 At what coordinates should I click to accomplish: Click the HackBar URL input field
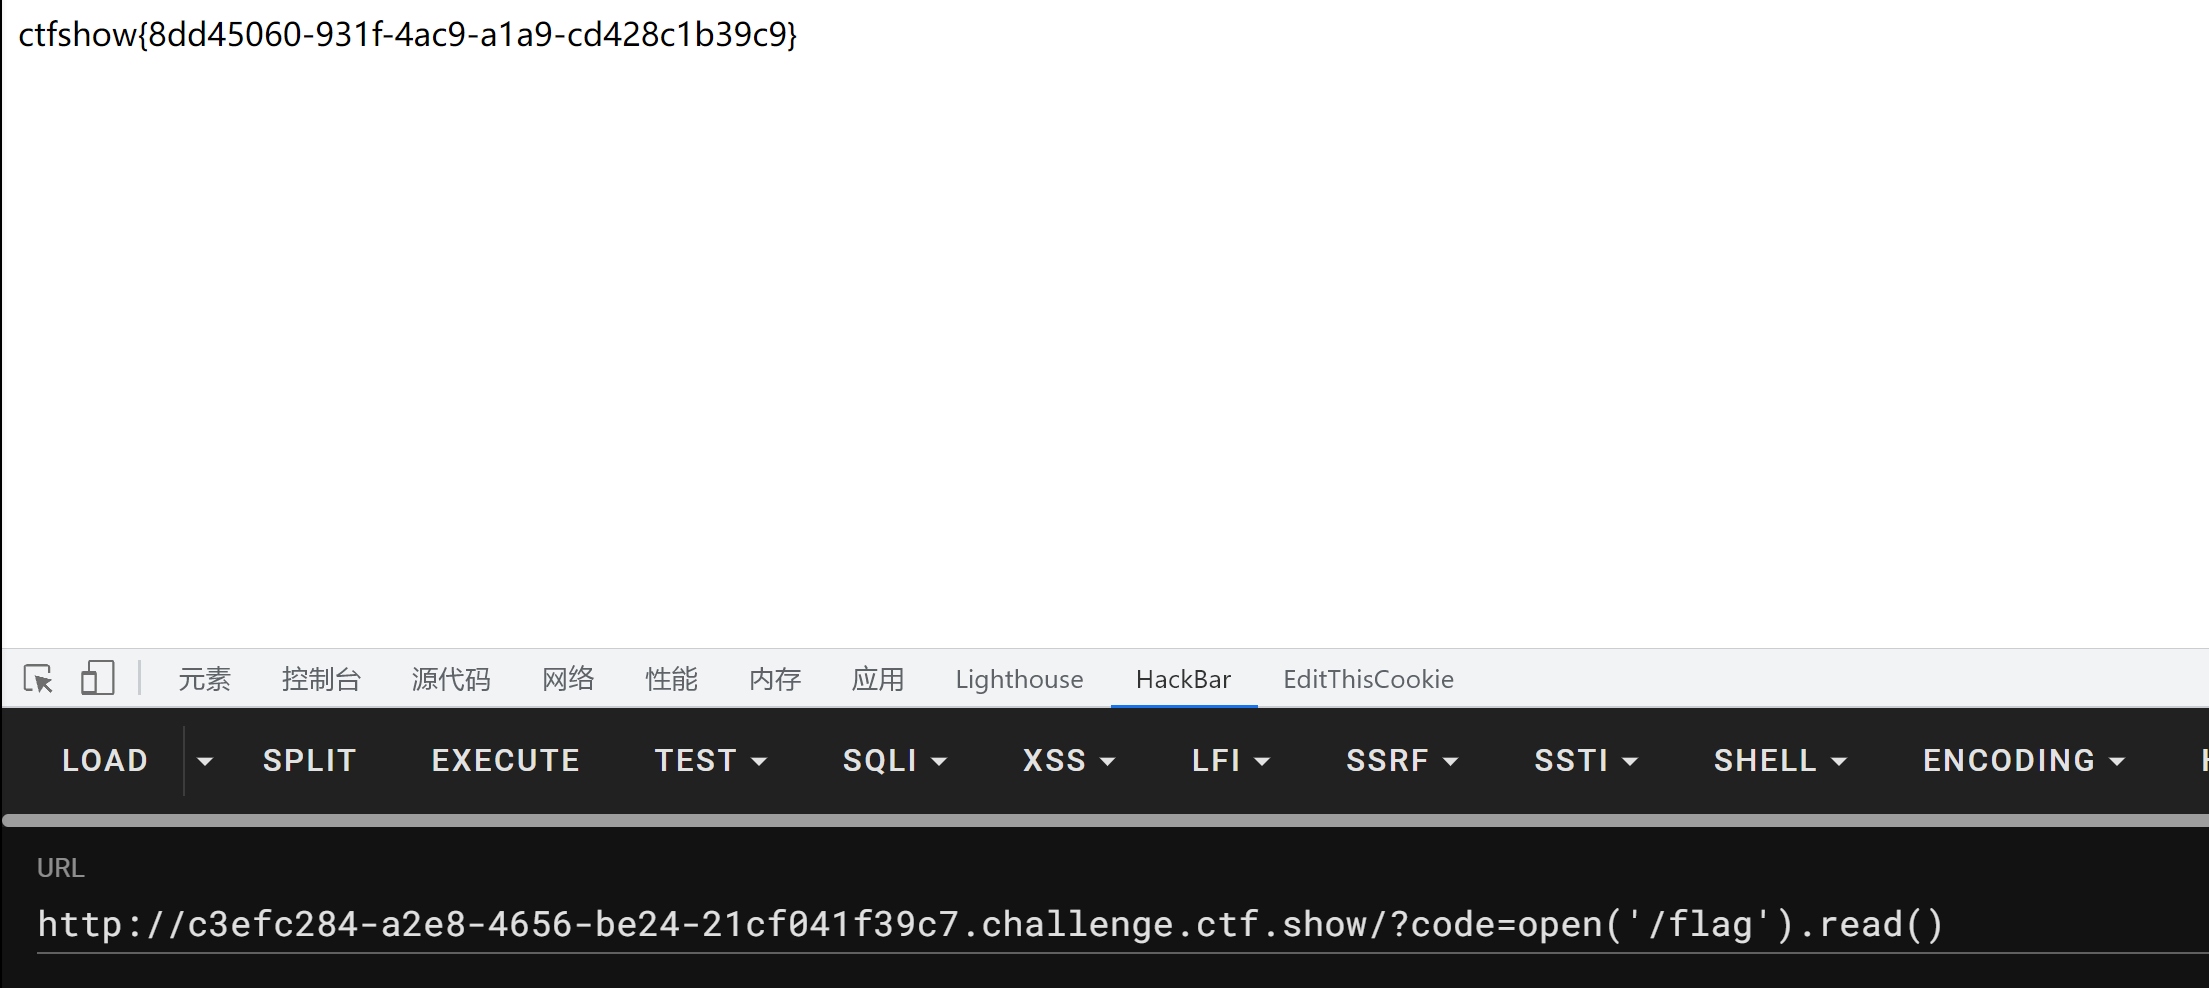point(1122,925)
